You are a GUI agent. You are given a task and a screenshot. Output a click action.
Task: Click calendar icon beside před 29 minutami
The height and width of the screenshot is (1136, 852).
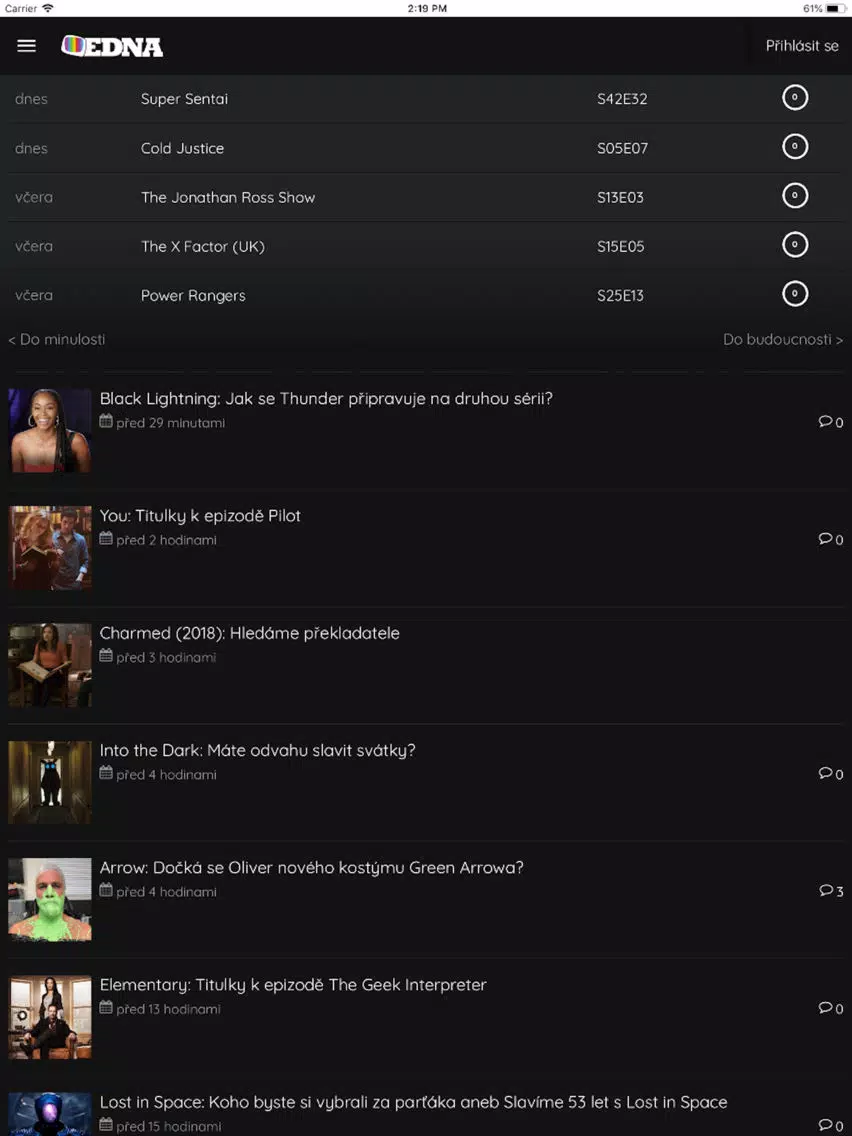[x=106, y=422]
